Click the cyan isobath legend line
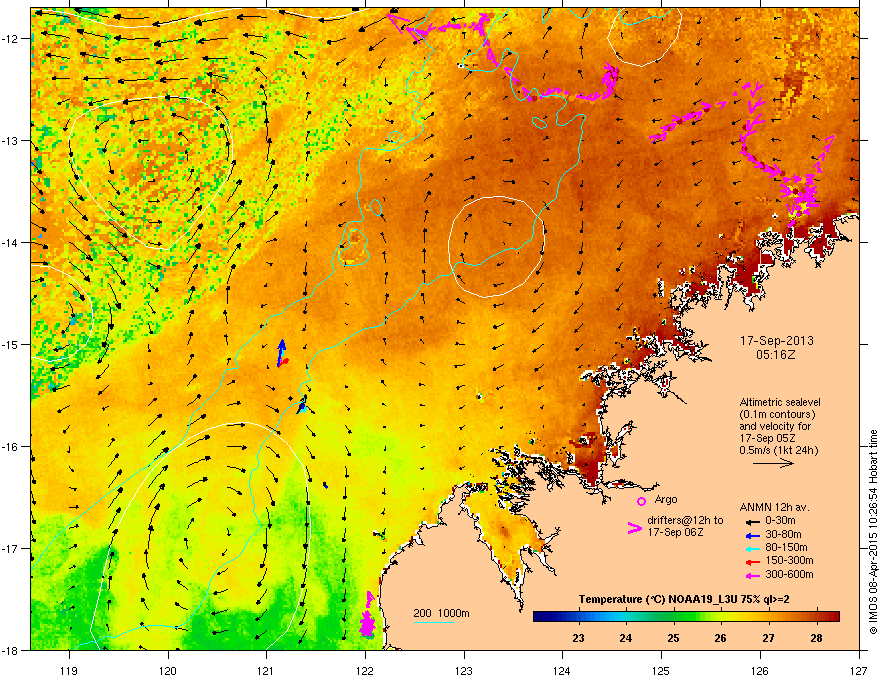 434,622
